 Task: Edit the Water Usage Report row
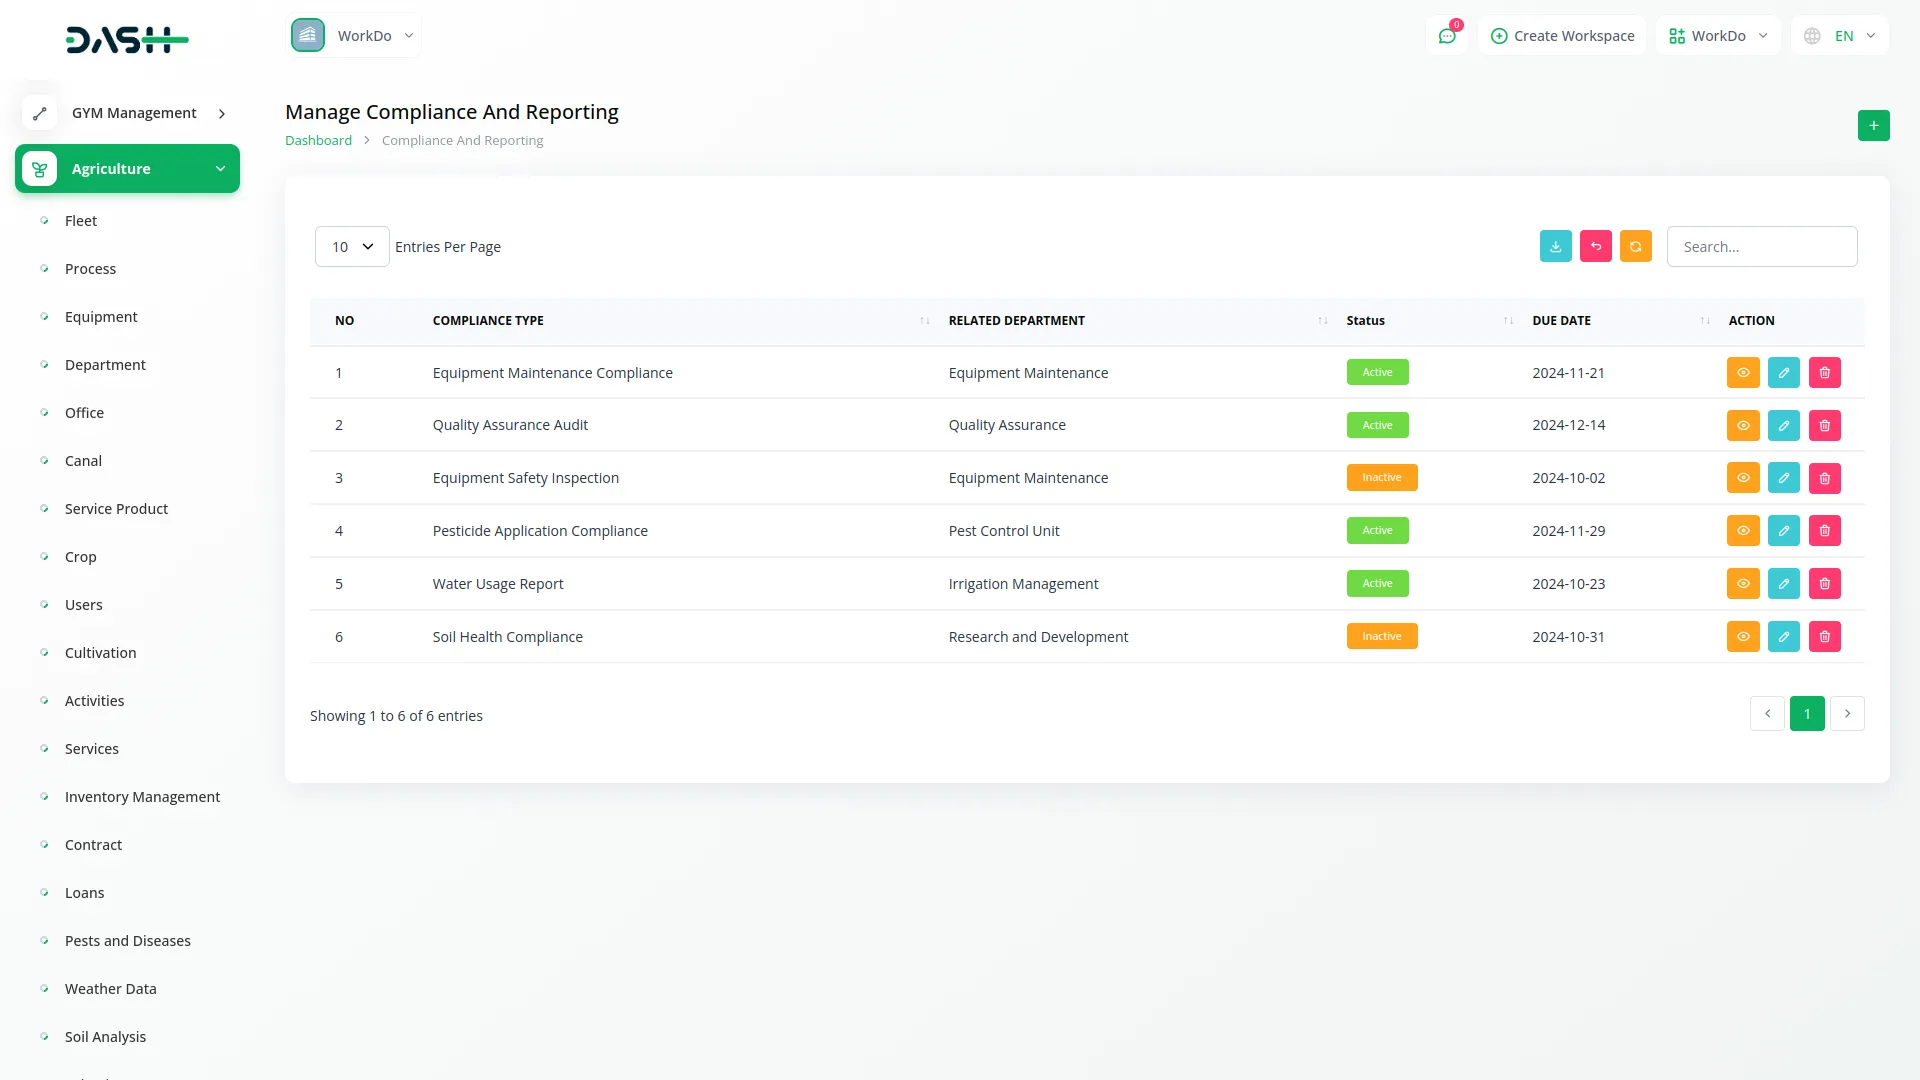coord(1783,584)
